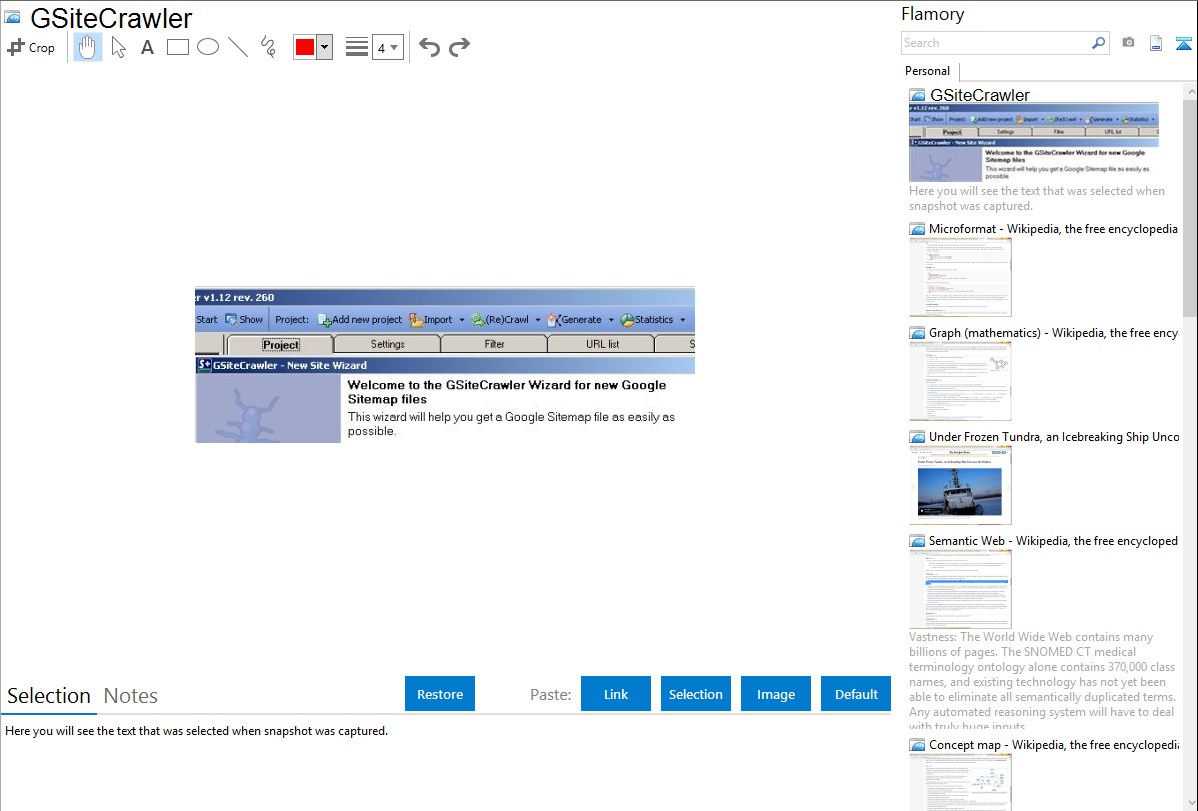The width and height of the screenshot is (1198, 811).
Task: Click the sidebar scroll up arrow
Action: (1190, 91)
